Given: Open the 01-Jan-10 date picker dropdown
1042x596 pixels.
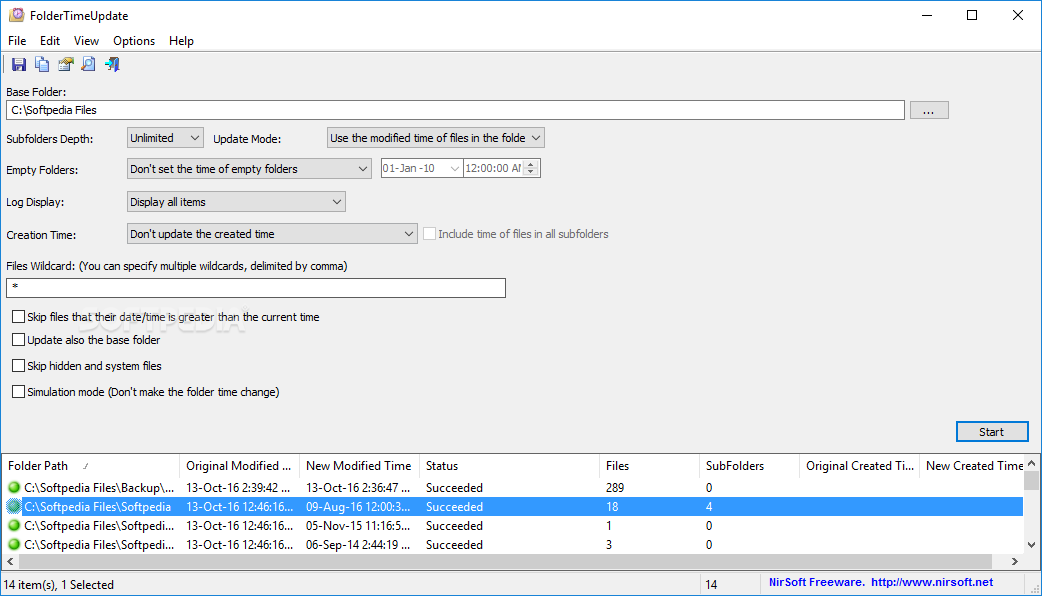Looking at the screenshot, I should (455, 169).
